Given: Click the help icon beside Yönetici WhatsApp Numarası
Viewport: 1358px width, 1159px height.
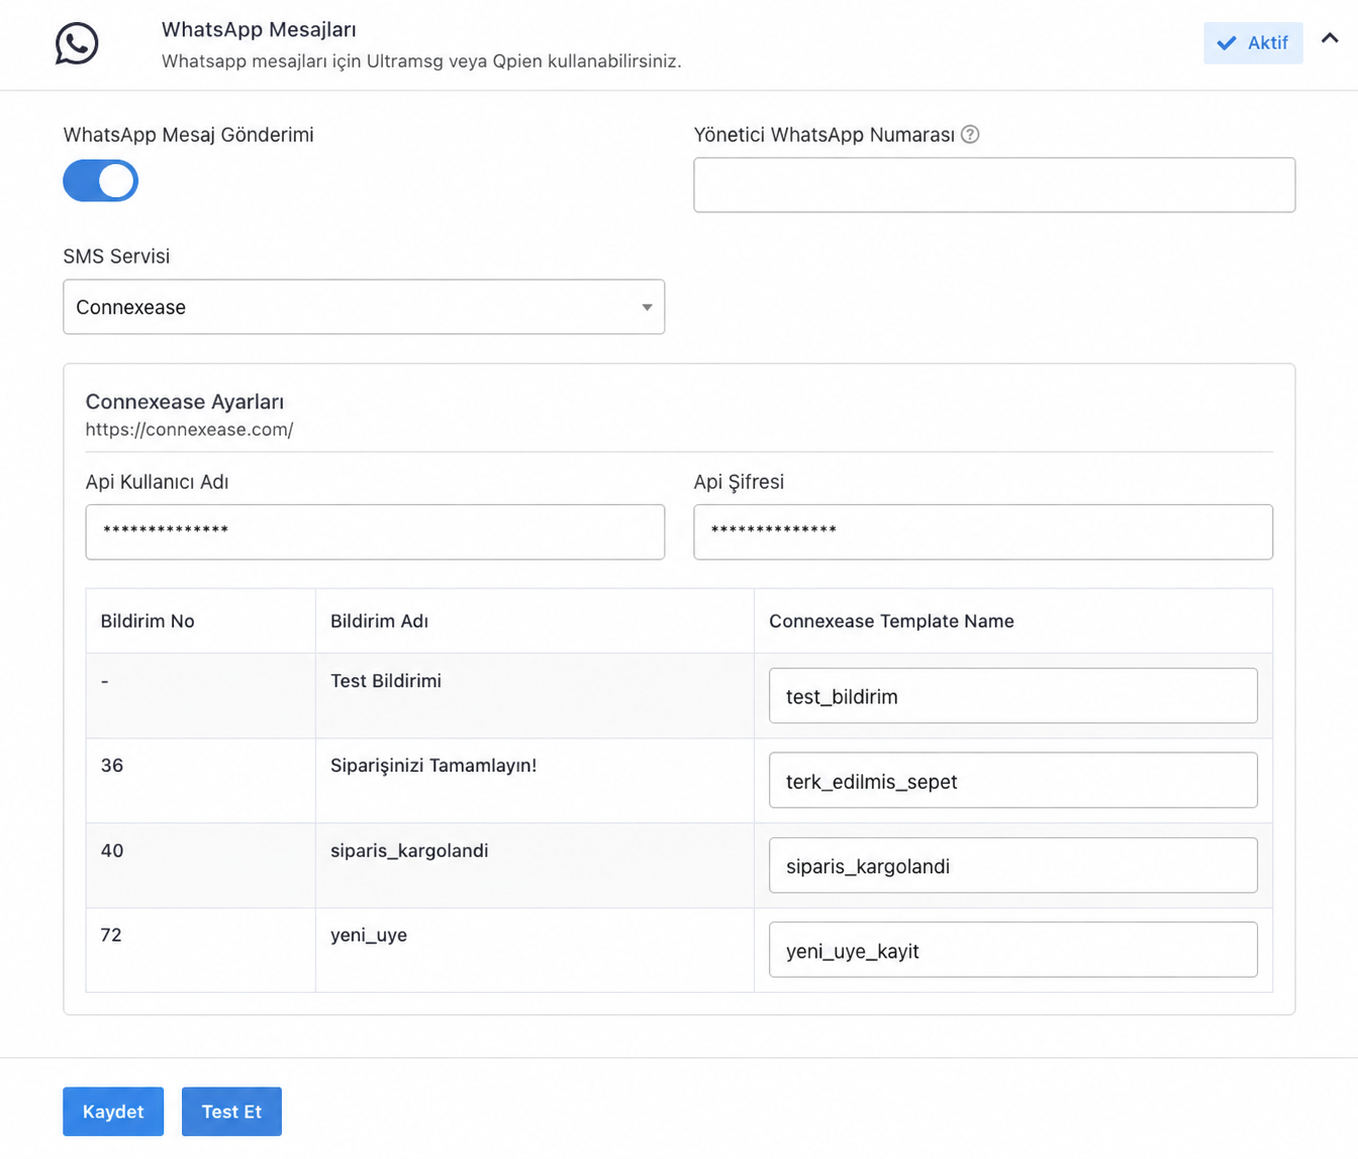Looking at the screenshot, I should [x=970, y=134].
